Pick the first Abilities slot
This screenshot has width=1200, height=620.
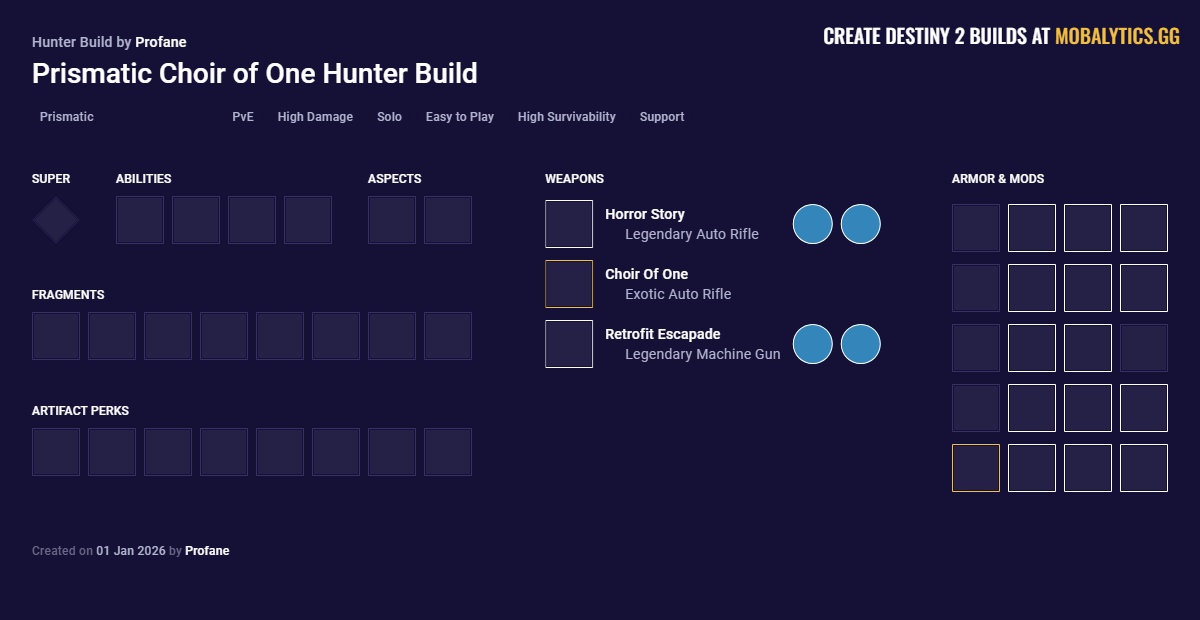tap(139, 219)
